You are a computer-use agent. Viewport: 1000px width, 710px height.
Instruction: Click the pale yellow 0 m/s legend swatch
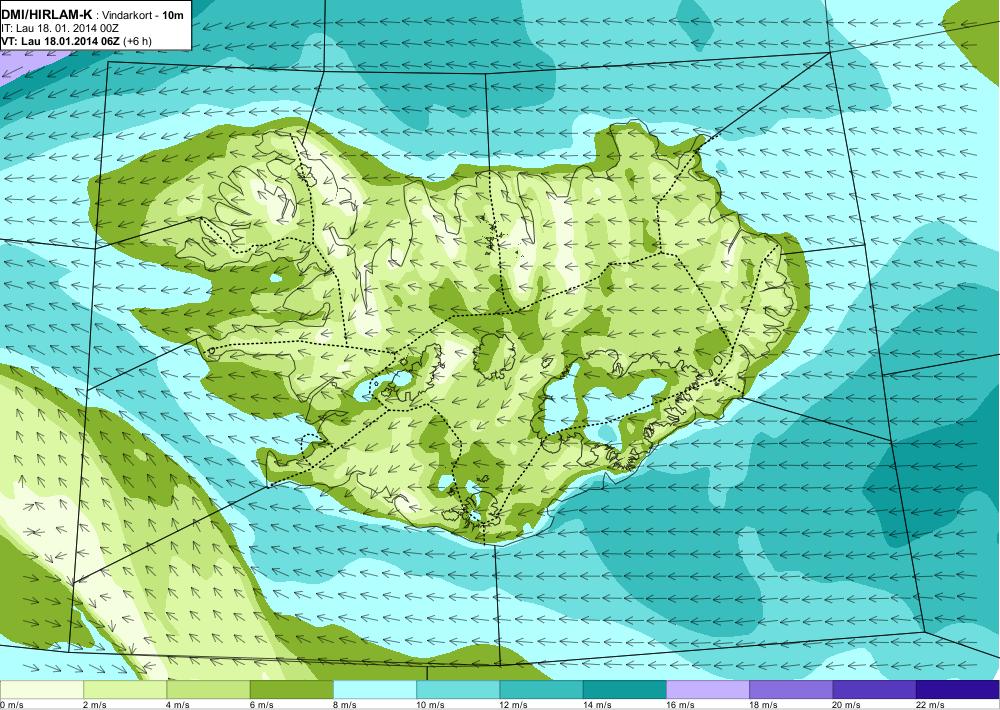coord(41,690)
